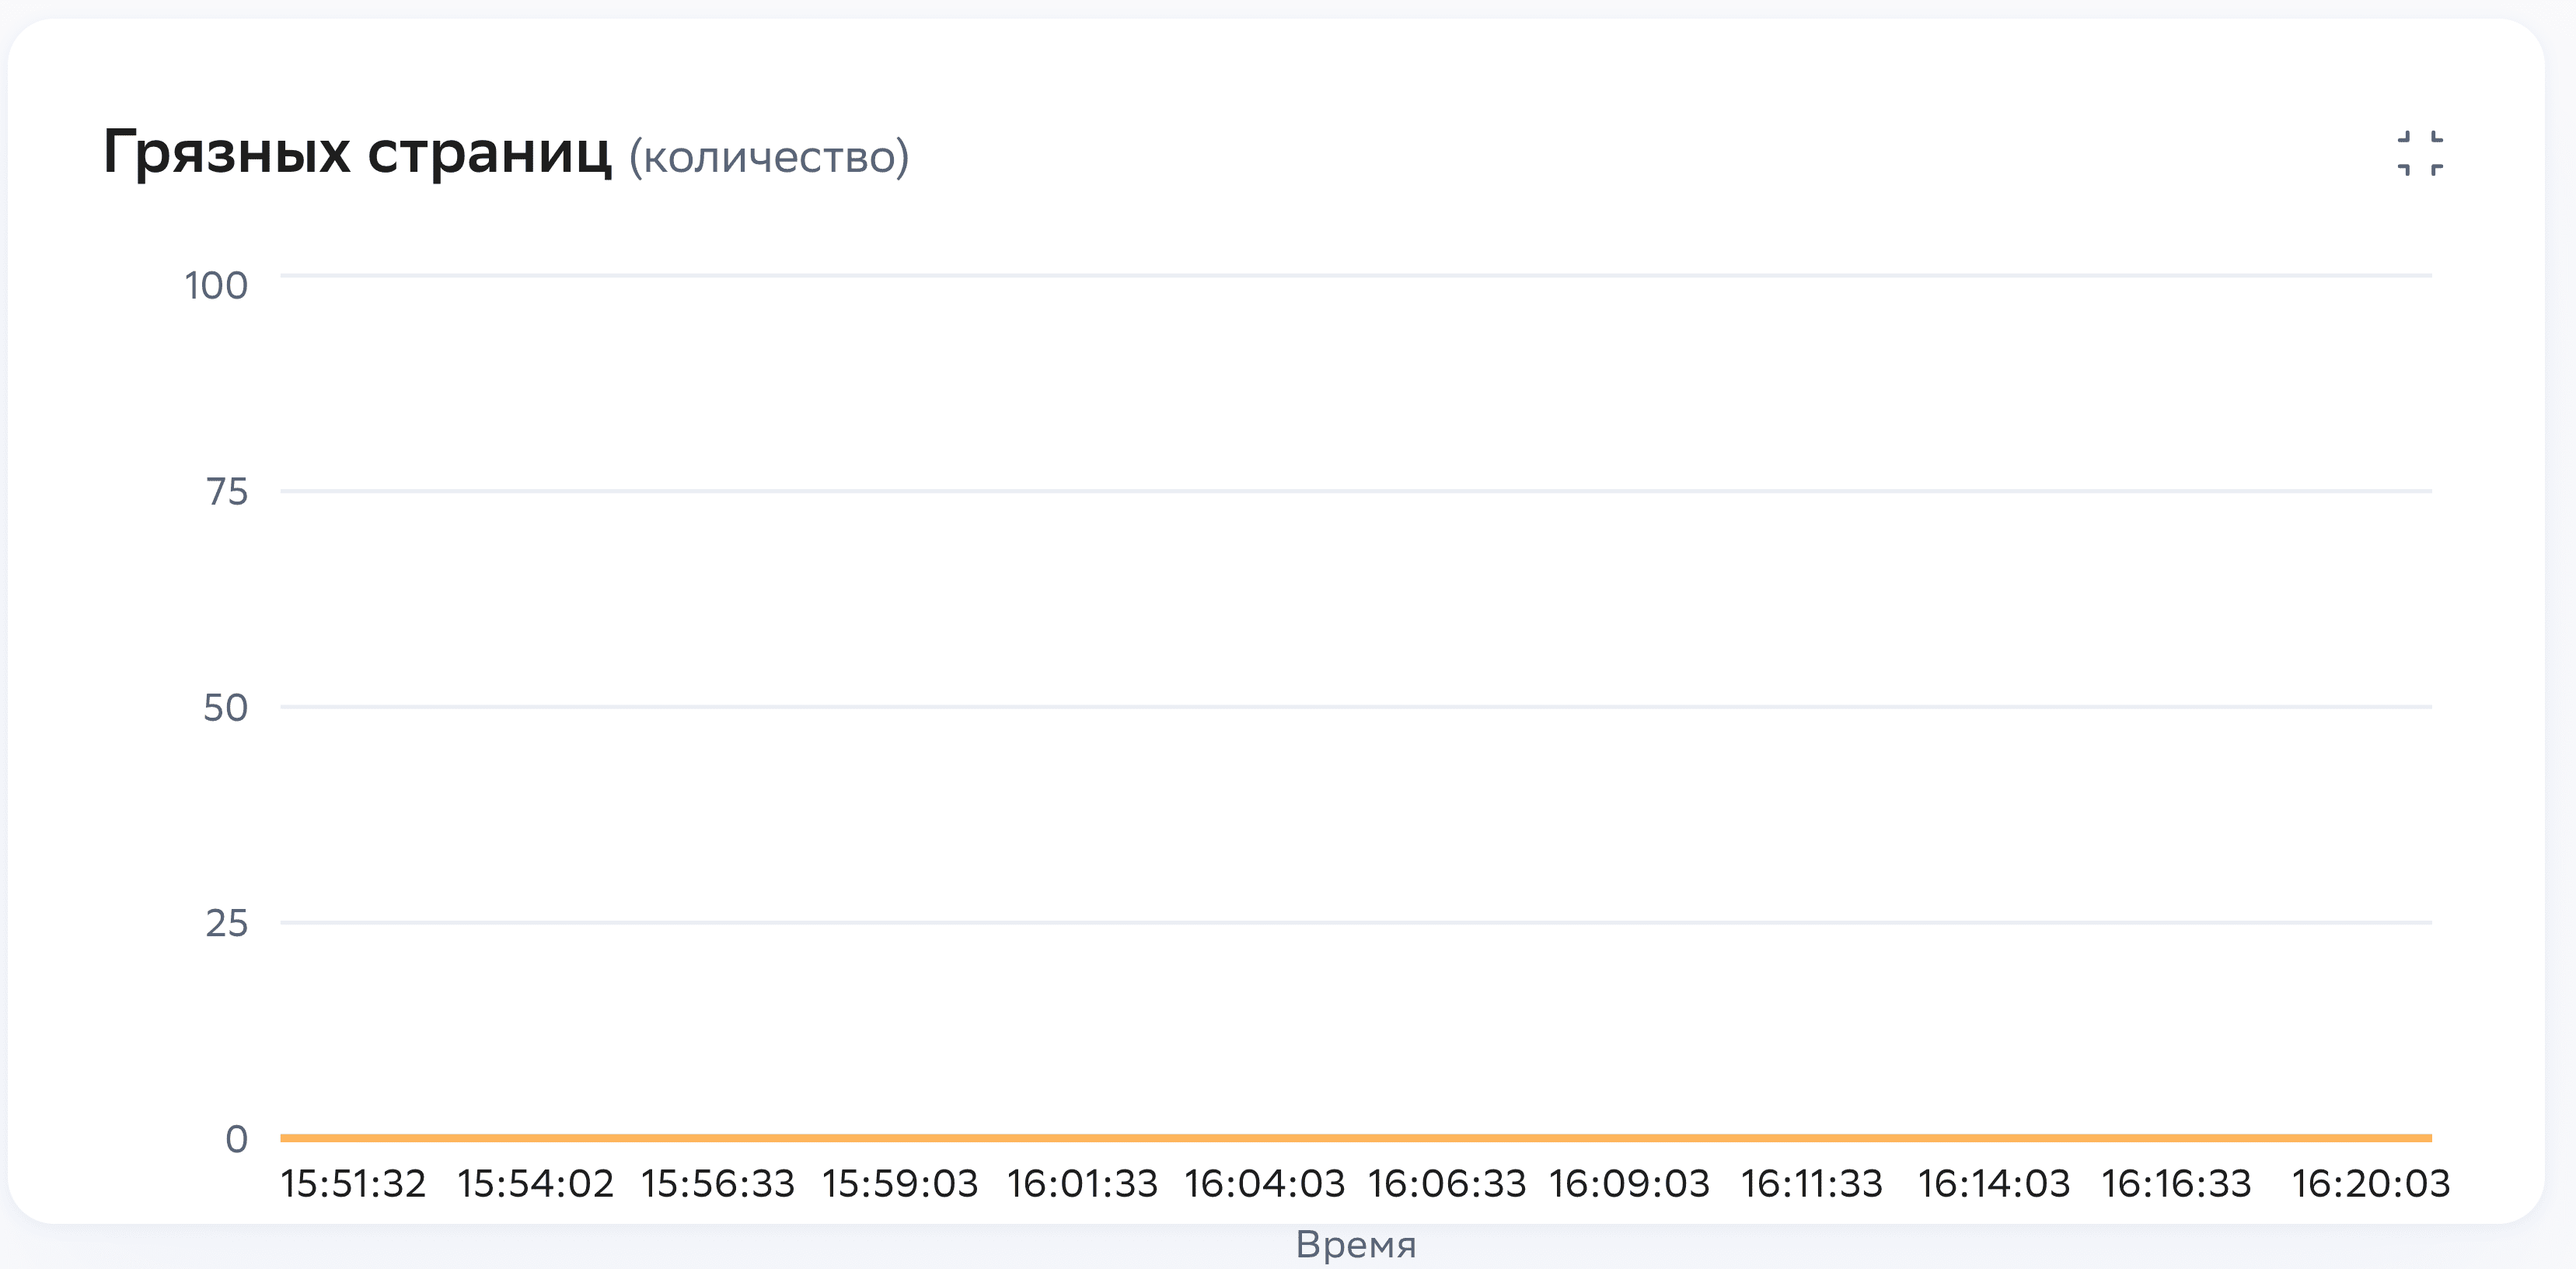
Task: Click the 15:54:02 time label
Action: click(535, 1184)
